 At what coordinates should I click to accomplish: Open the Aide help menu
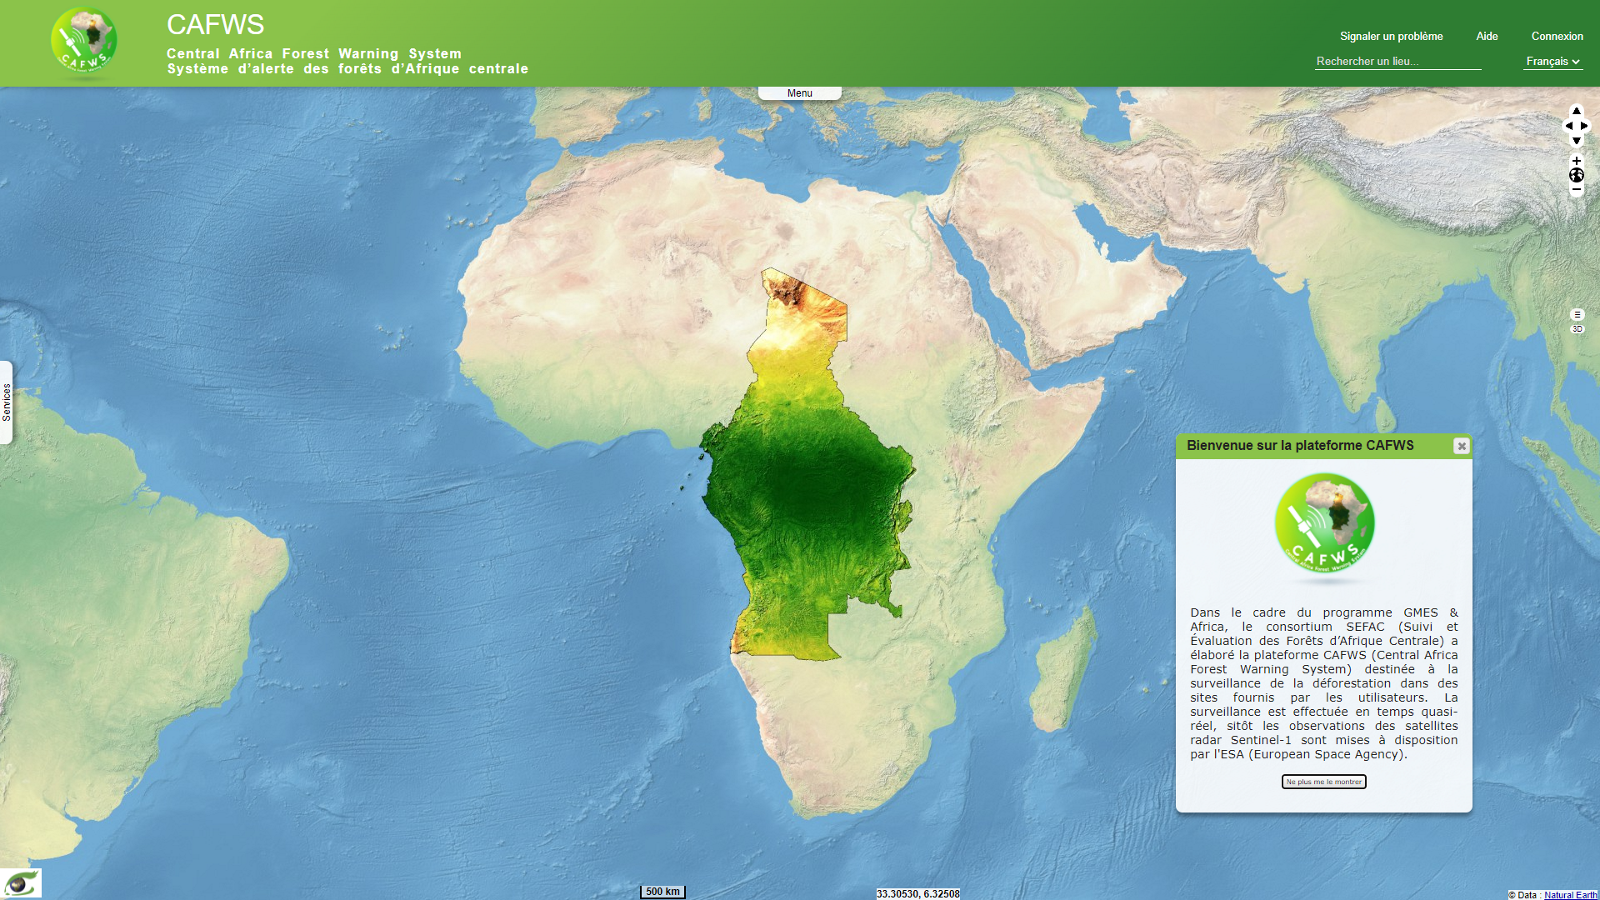(x=1487, y=36)
